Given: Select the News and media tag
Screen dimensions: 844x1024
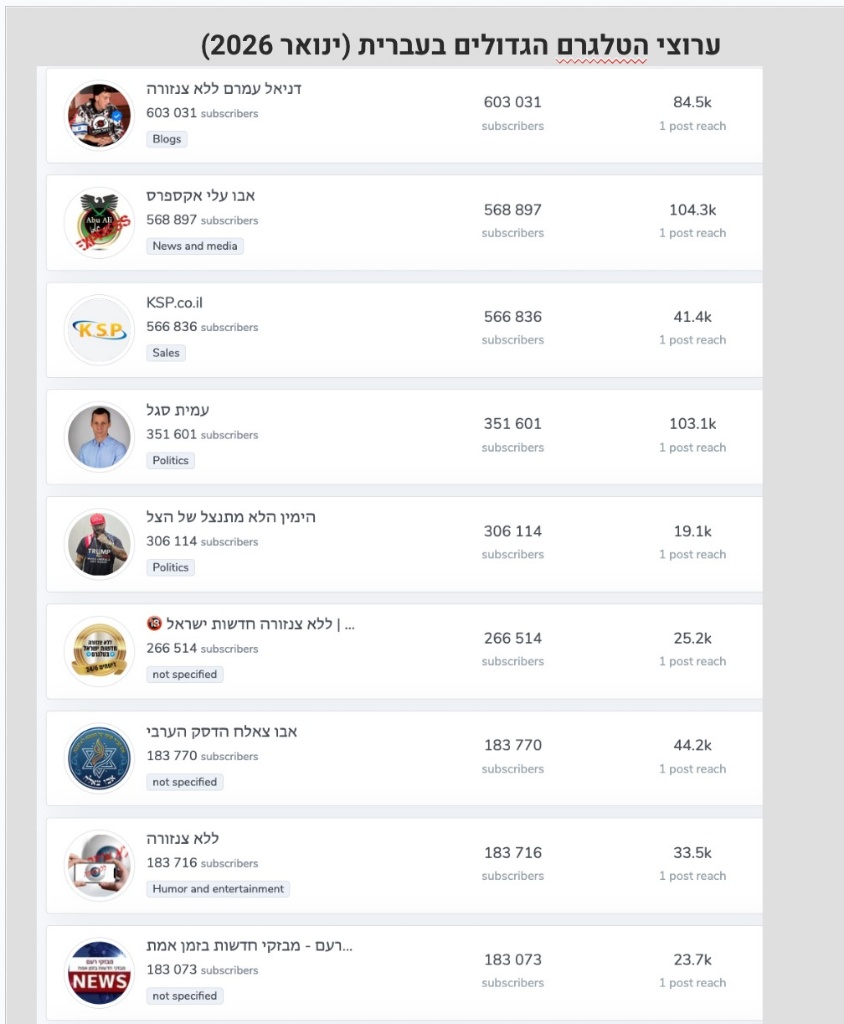Looking at the screenshot, I should (195, 246).
